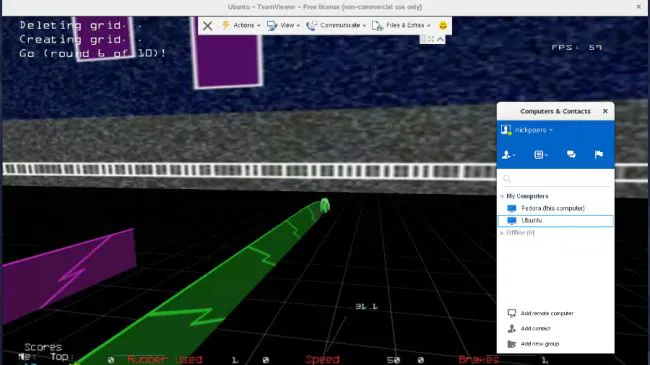Close the Computers & Contacts panel
650x365 pixels.
pyautogui.click(x=605, y=111)
